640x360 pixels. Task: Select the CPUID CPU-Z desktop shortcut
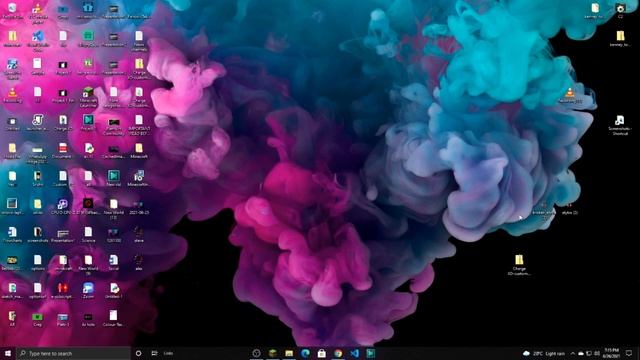(x=63, y=207)
